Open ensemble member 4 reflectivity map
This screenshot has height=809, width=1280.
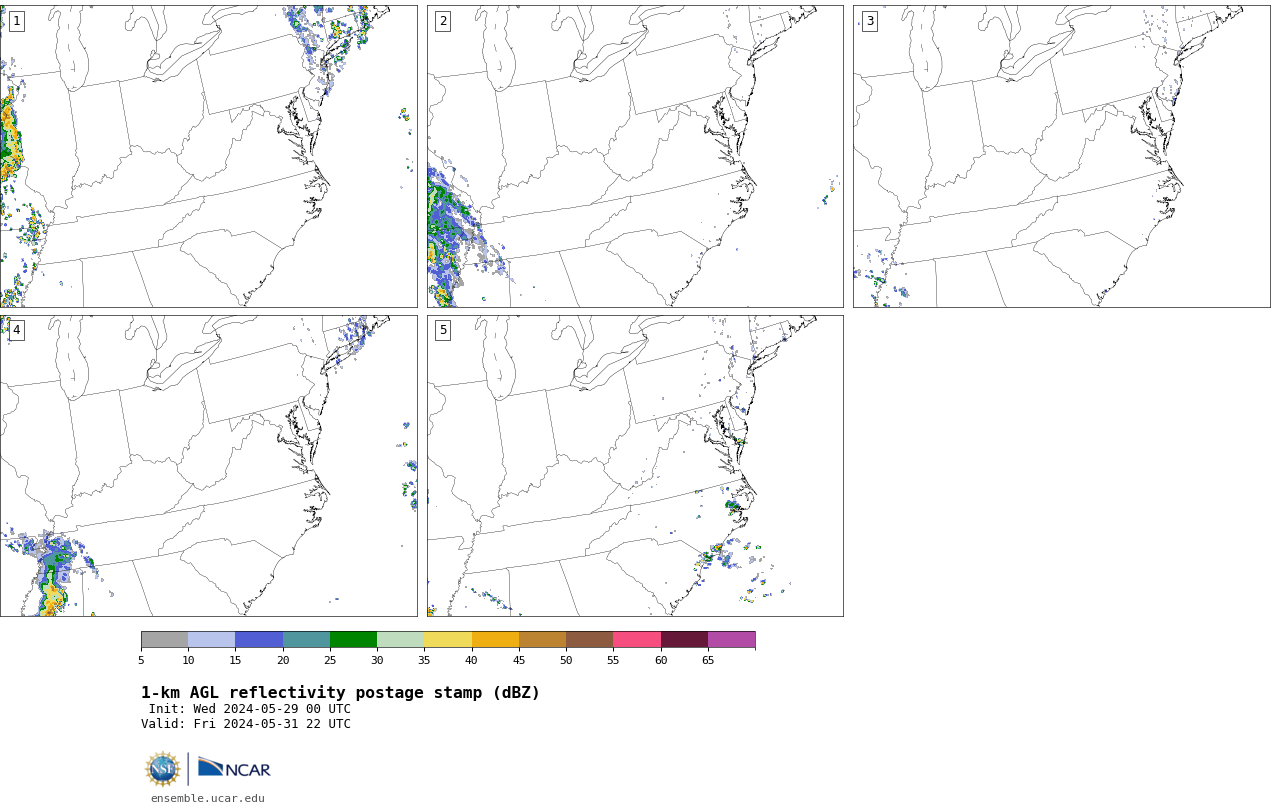pos(208,466)
